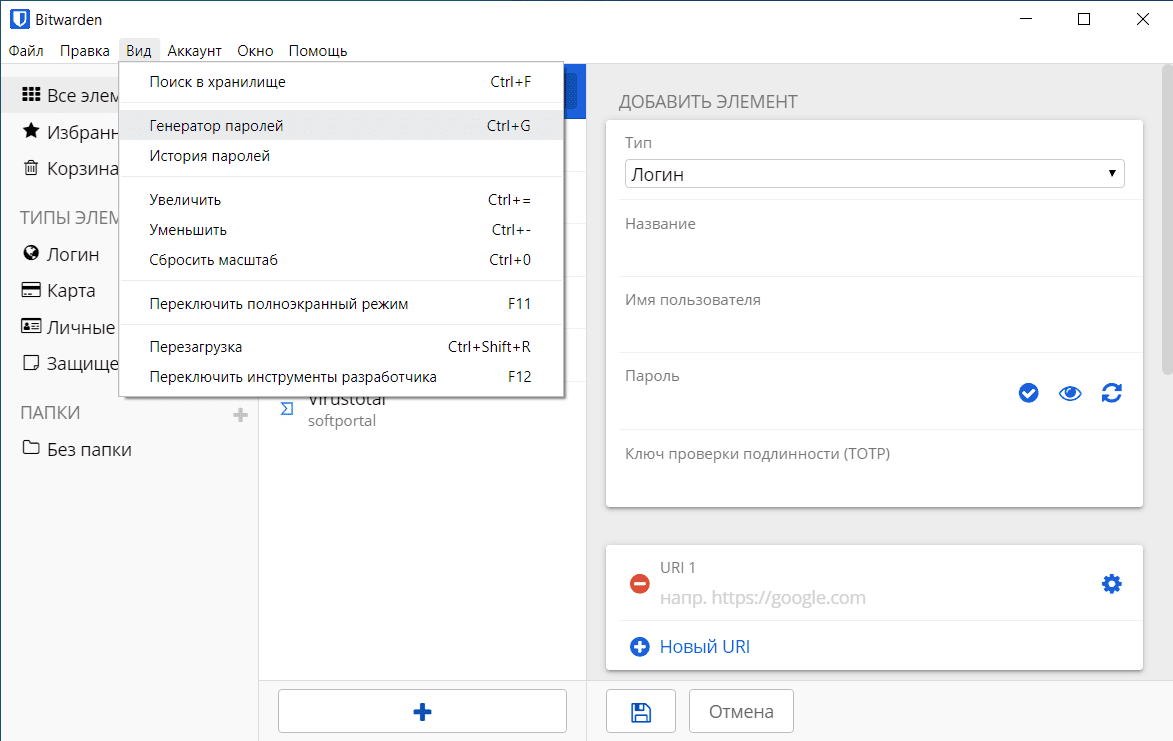Choose Уменьшить to zoom out
This screenshot has width=1173, height=741.
coord(341,230)
